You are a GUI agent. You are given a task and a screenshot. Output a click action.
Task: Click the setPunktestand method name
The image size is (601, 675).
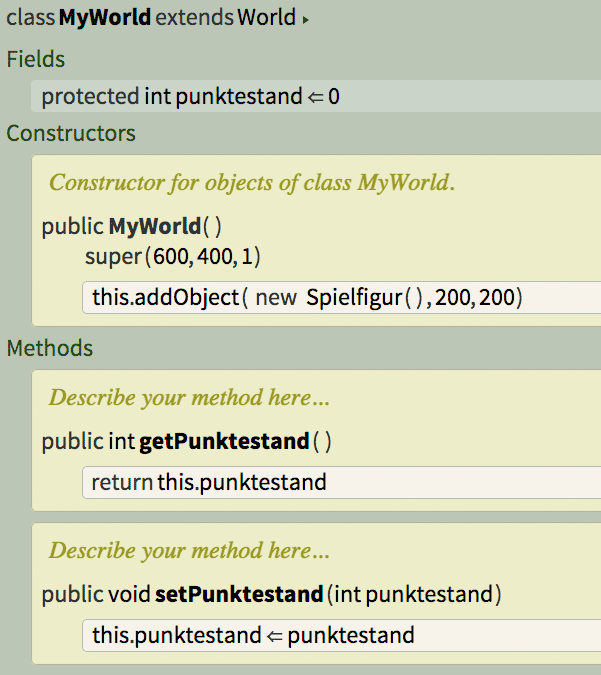point(239,595)
